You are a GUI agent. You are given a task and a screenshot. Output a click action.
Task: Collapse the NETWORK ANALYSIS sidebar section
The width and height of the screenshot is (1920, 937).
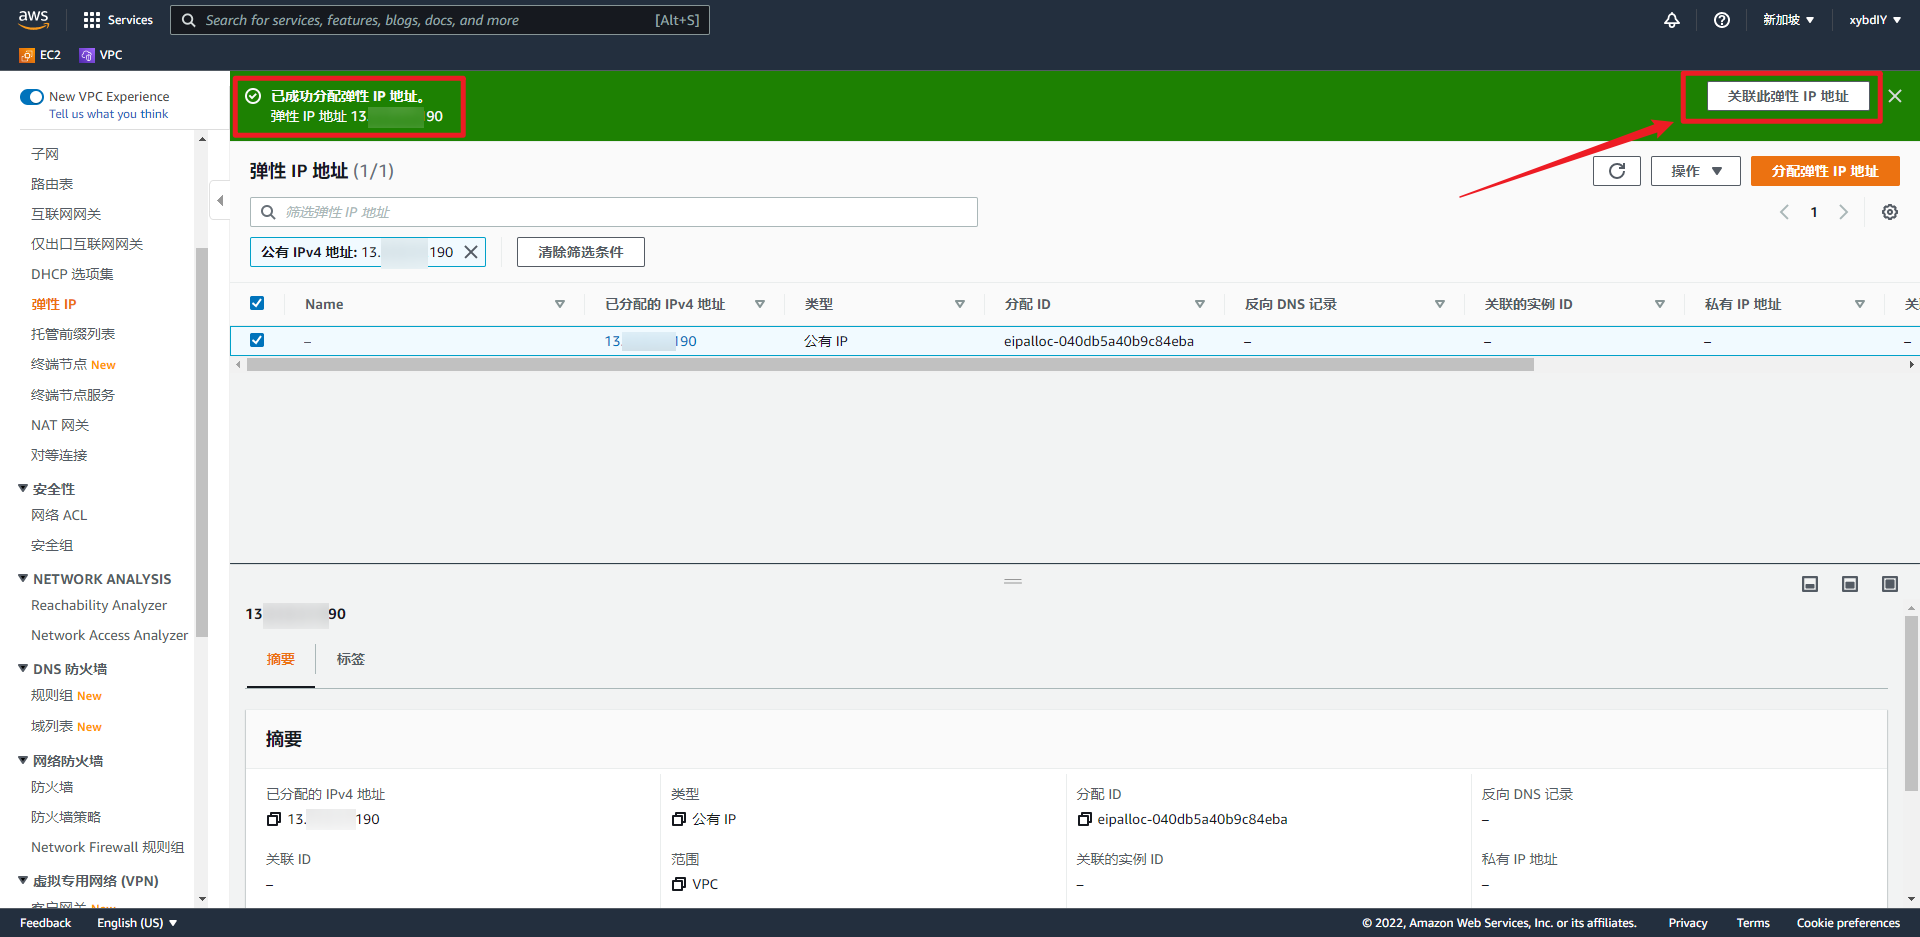coord(23,578)
